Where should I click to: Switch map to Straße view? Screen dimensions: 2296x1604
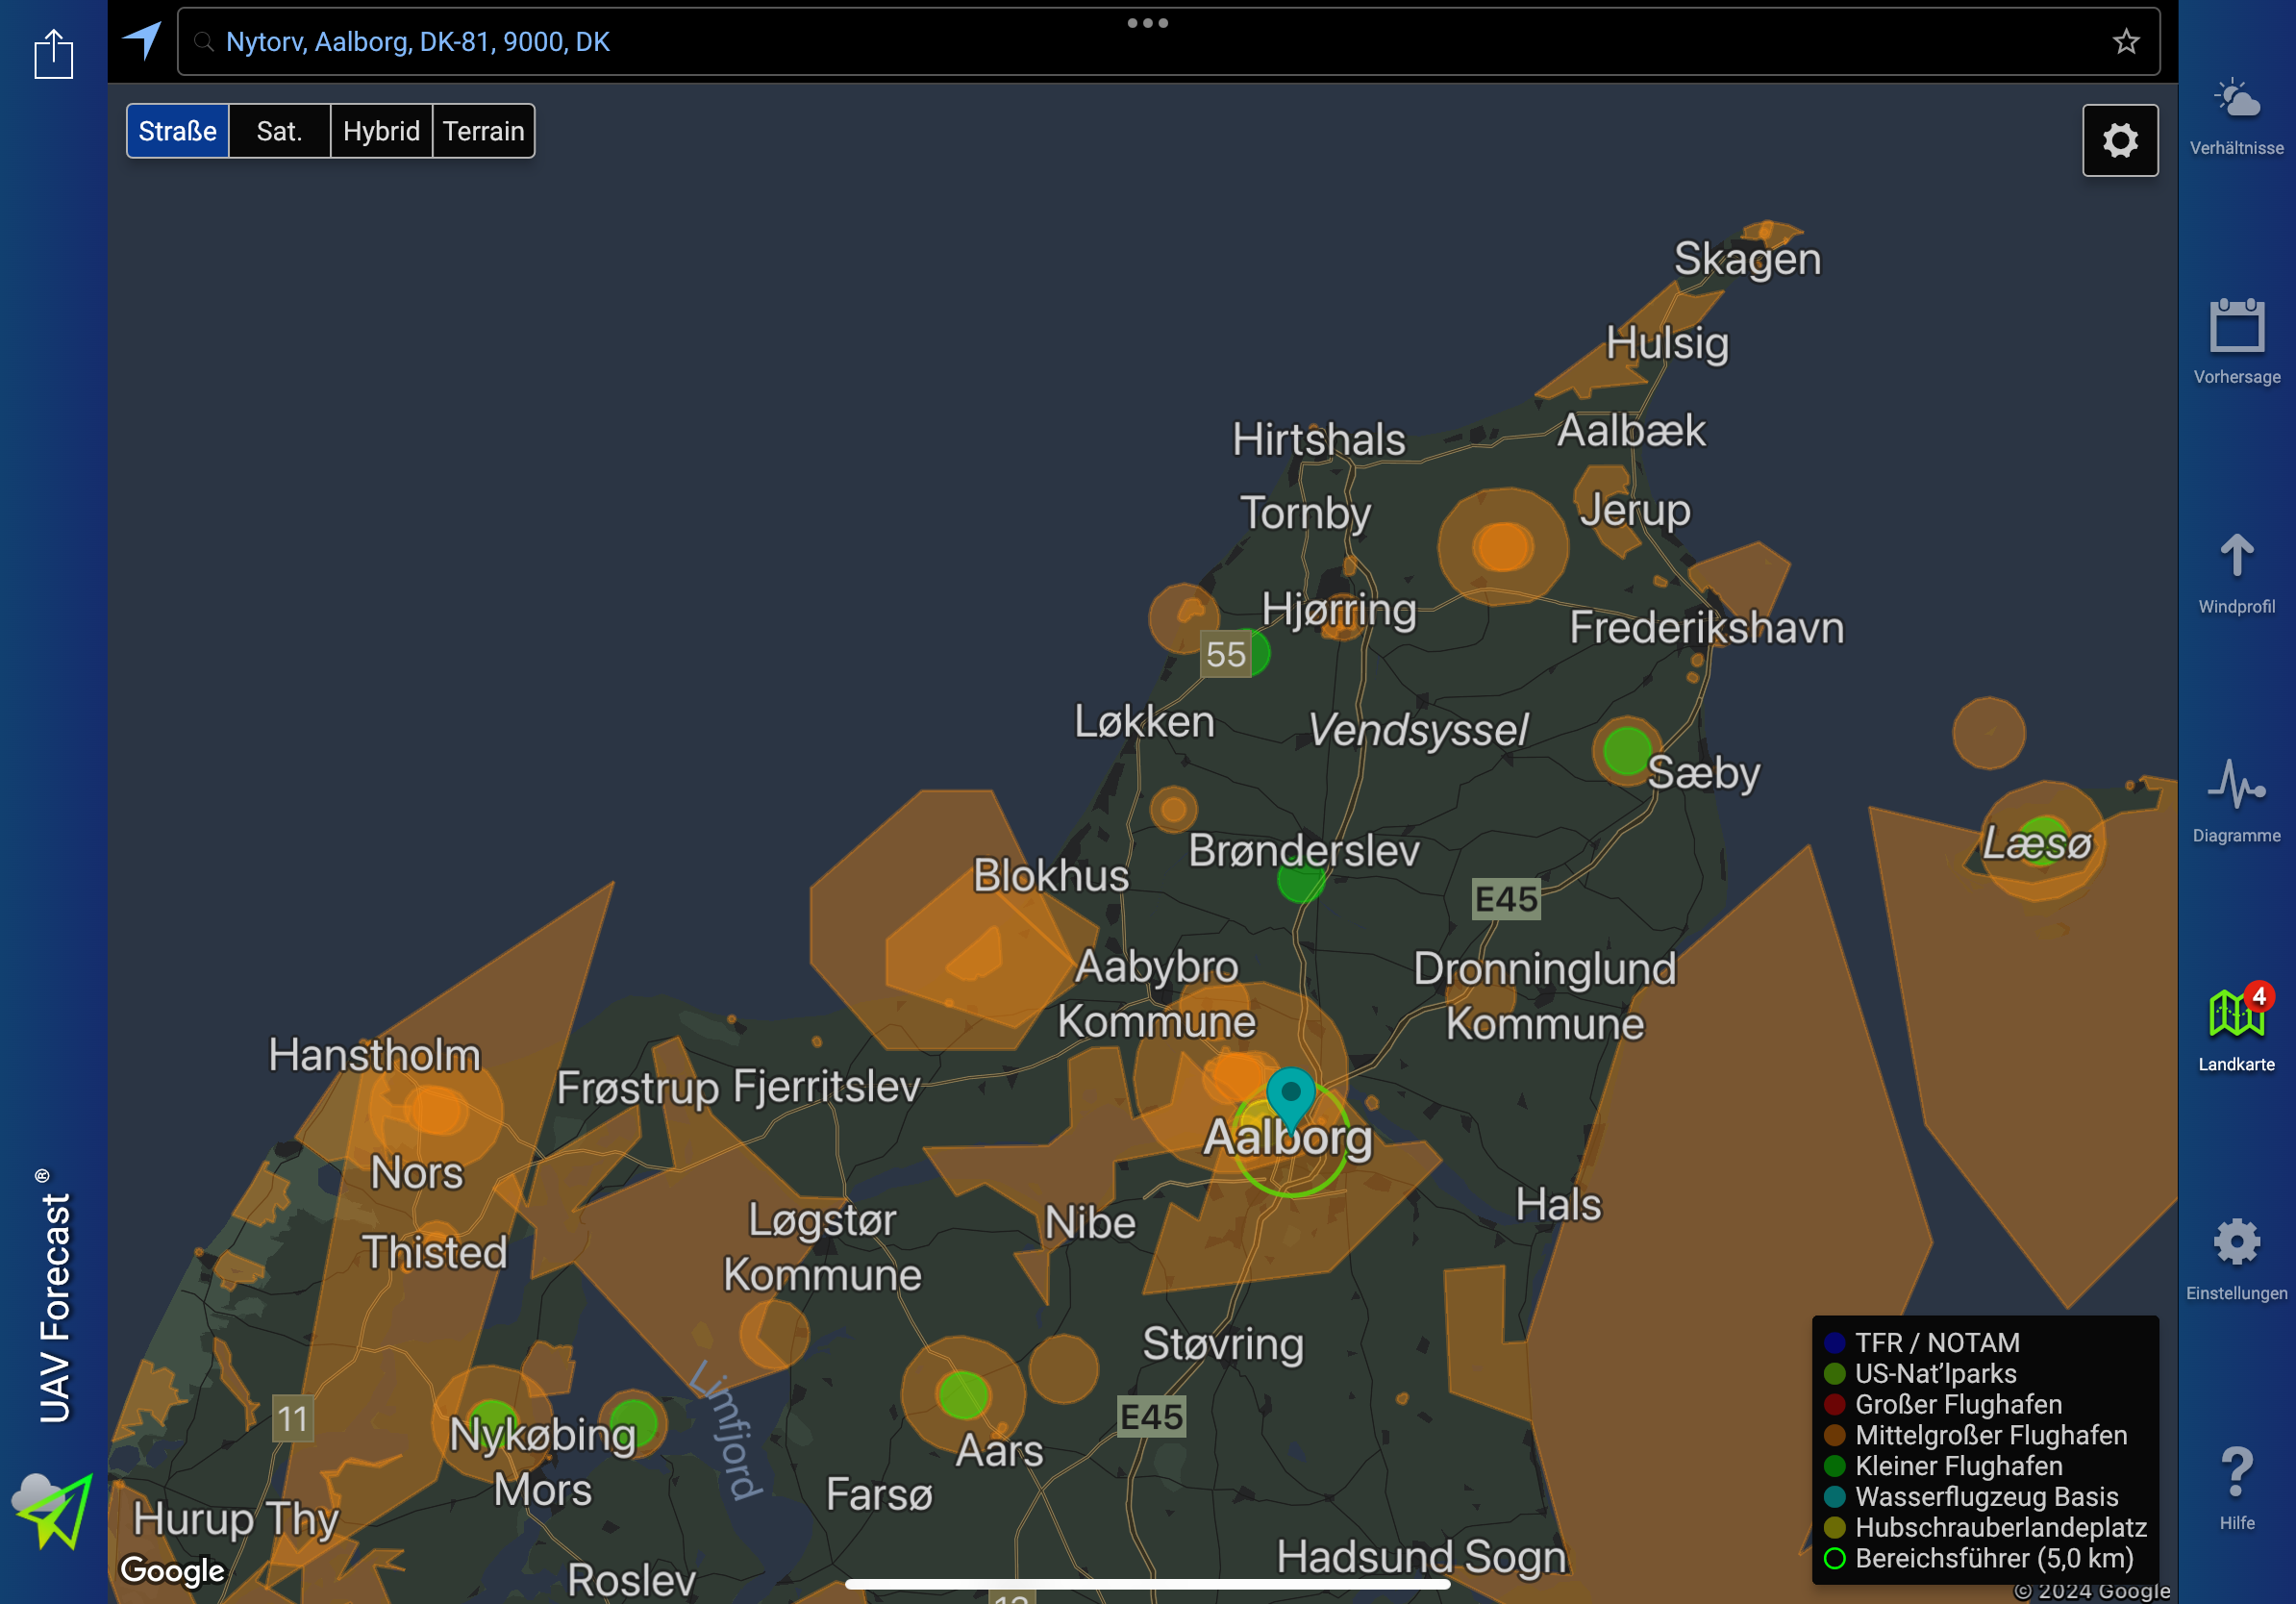pos(178,131)
